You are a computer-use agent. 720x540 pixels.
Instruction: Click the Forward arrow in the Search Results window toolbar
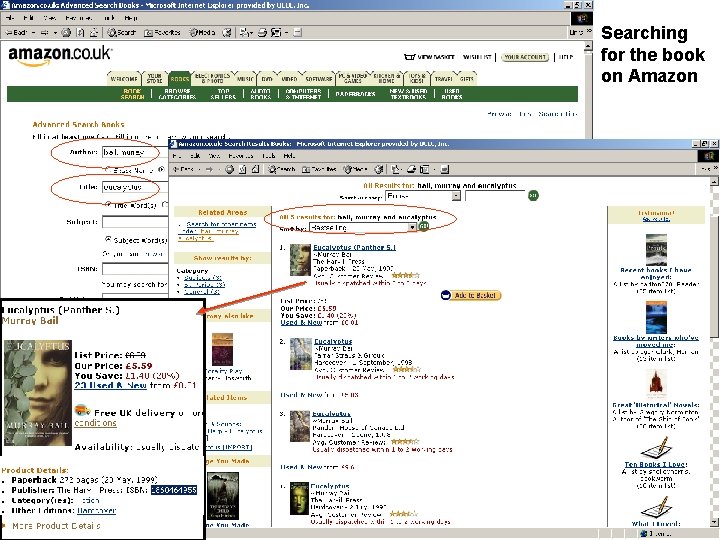point(209,169)
